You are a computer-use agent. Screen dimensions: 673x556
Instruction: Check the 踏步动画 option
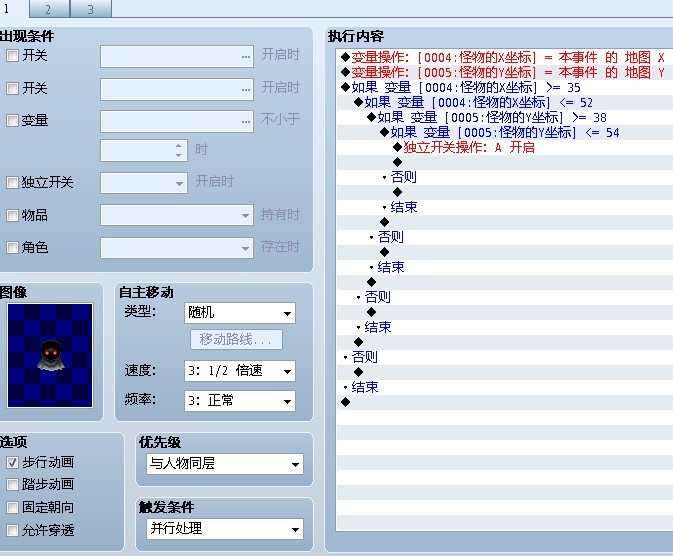click(x=12, y=484)
